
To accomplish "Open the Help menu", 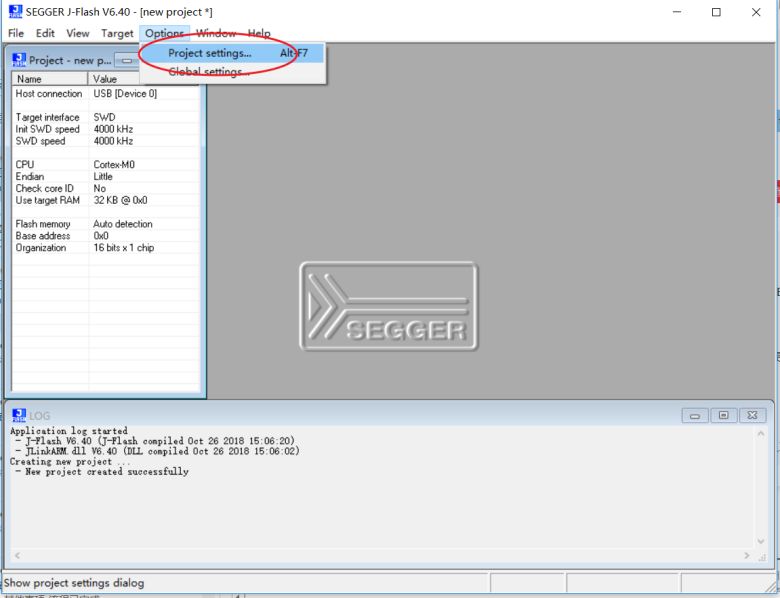I will click(x=259, y=33).
